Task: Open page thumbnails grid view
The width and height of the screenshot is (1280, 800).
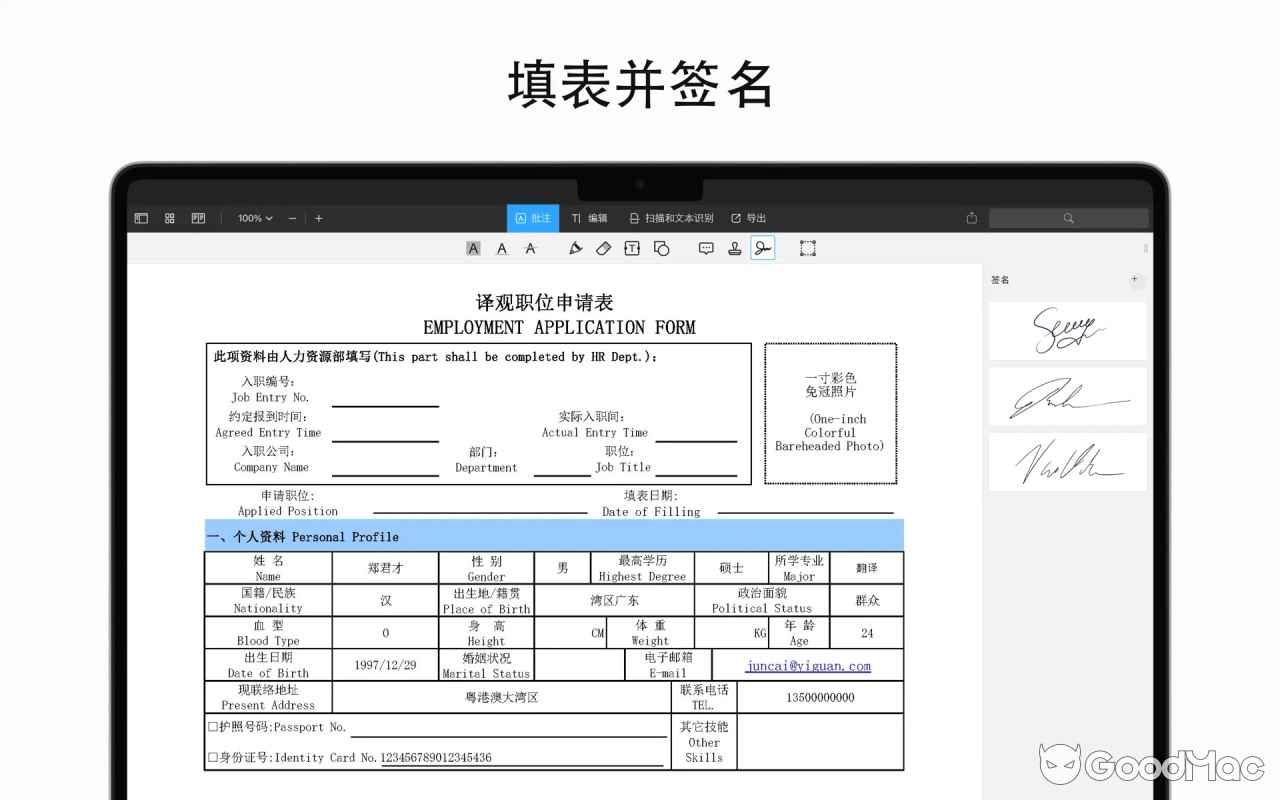Action: 169,218
